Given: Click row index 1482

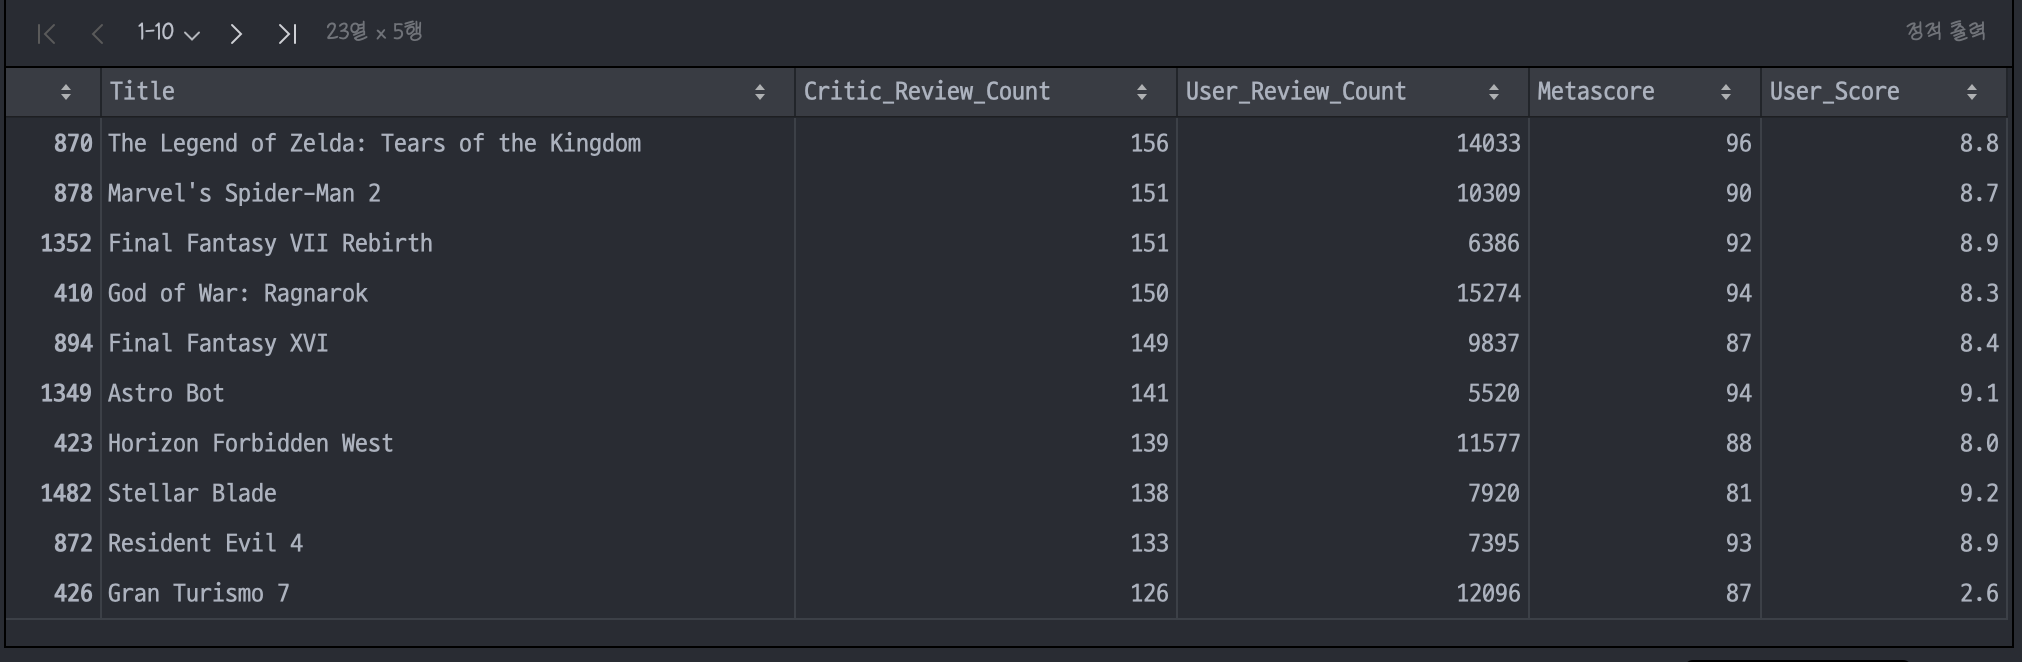Looking at the screenshot, I should pos(66,493).
